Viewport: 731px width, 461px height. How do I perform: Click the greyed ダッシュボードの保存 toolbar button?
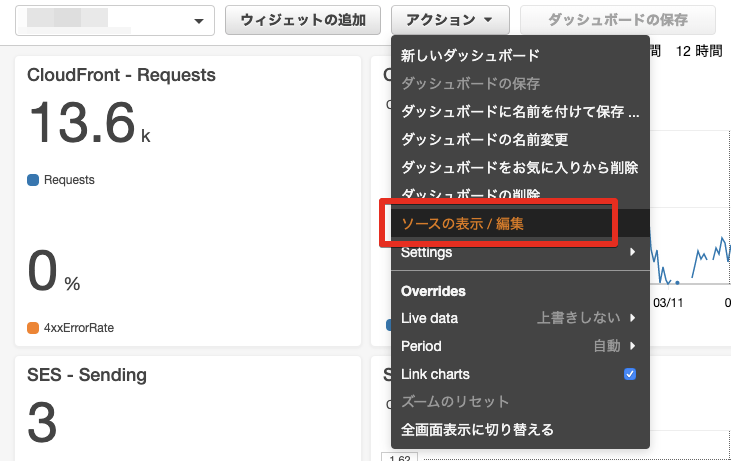pos(618,20)
